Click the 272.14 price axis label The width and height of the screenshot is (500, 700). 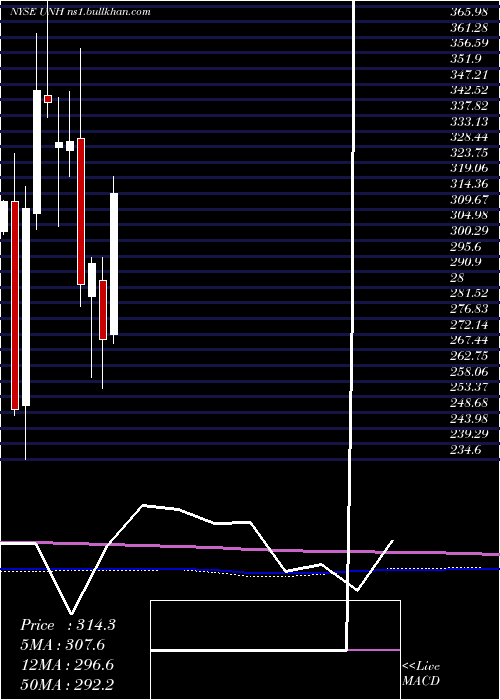[x=469, y=325]
